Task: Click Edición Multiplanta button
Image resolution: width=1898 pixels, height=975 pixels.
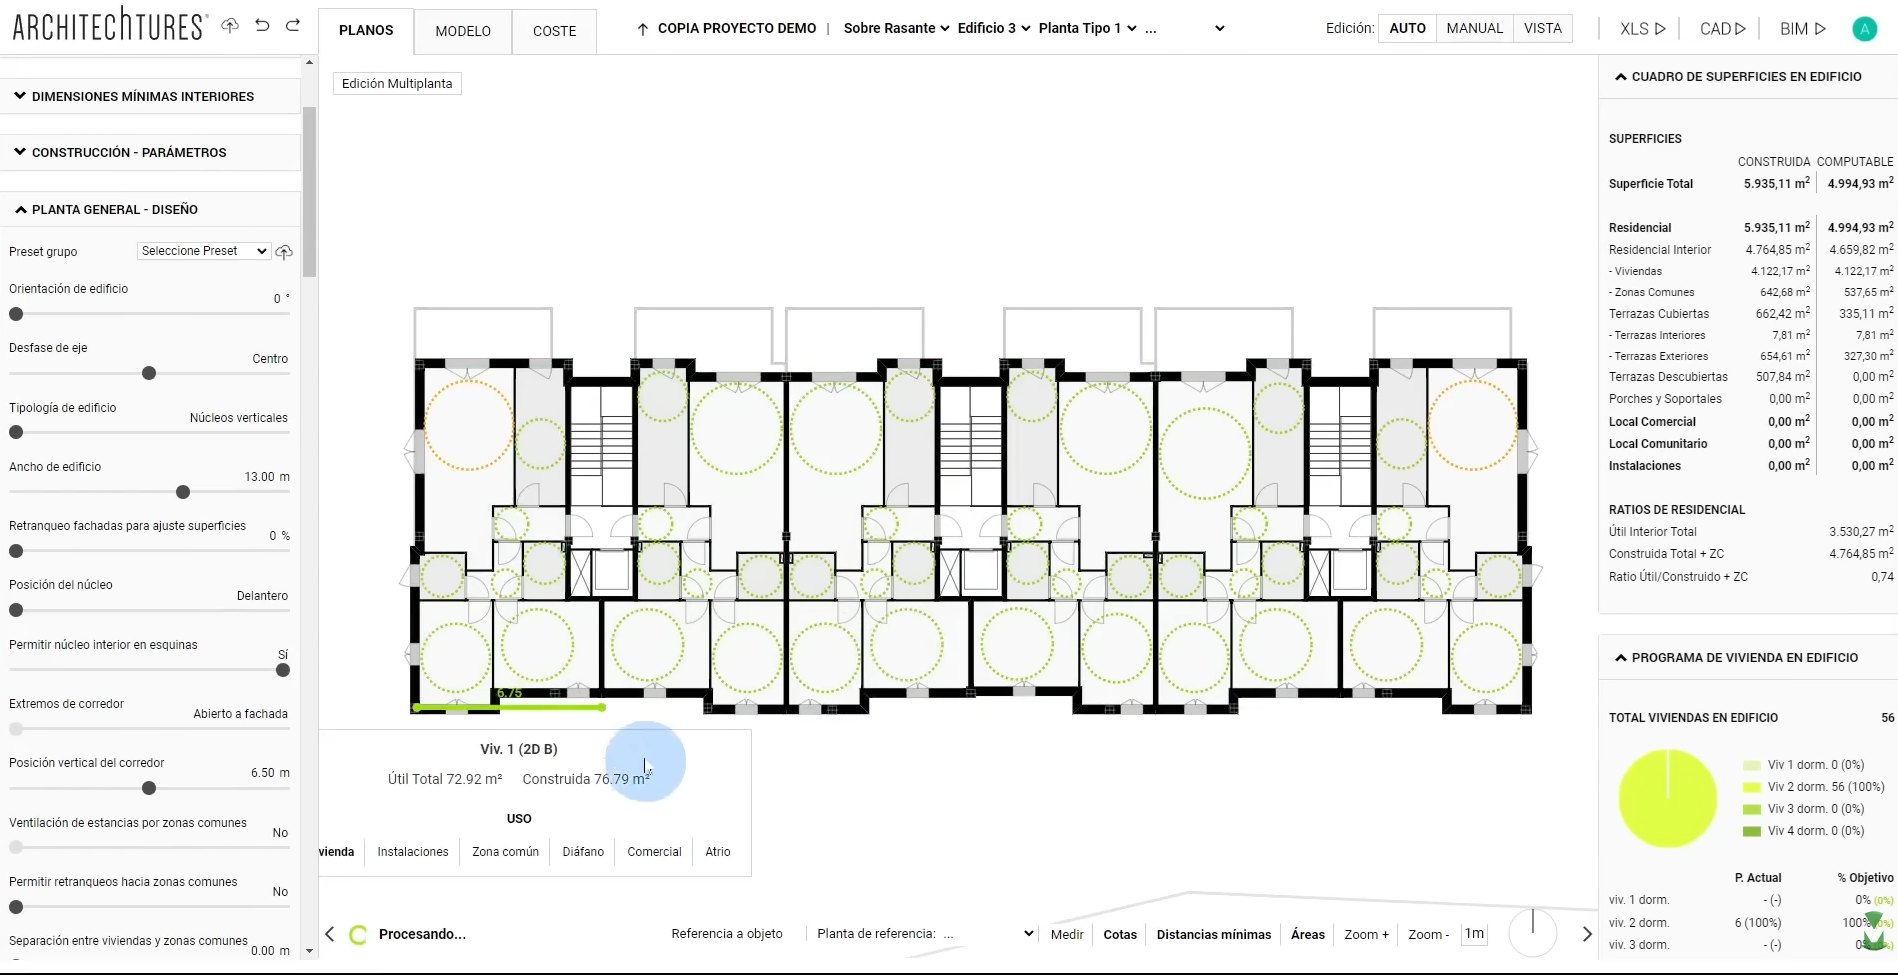Action: (397, 84)
